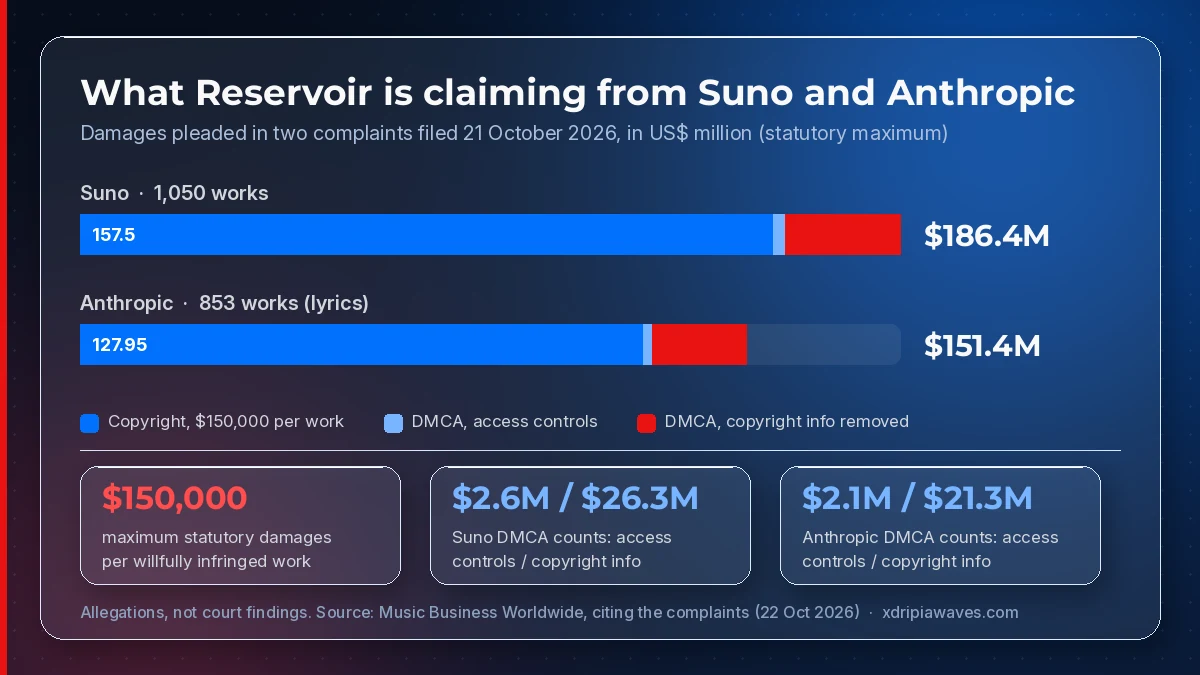Click the $186.4M total value
This screenshot has height=675, width=1200.
click(987, 236)
